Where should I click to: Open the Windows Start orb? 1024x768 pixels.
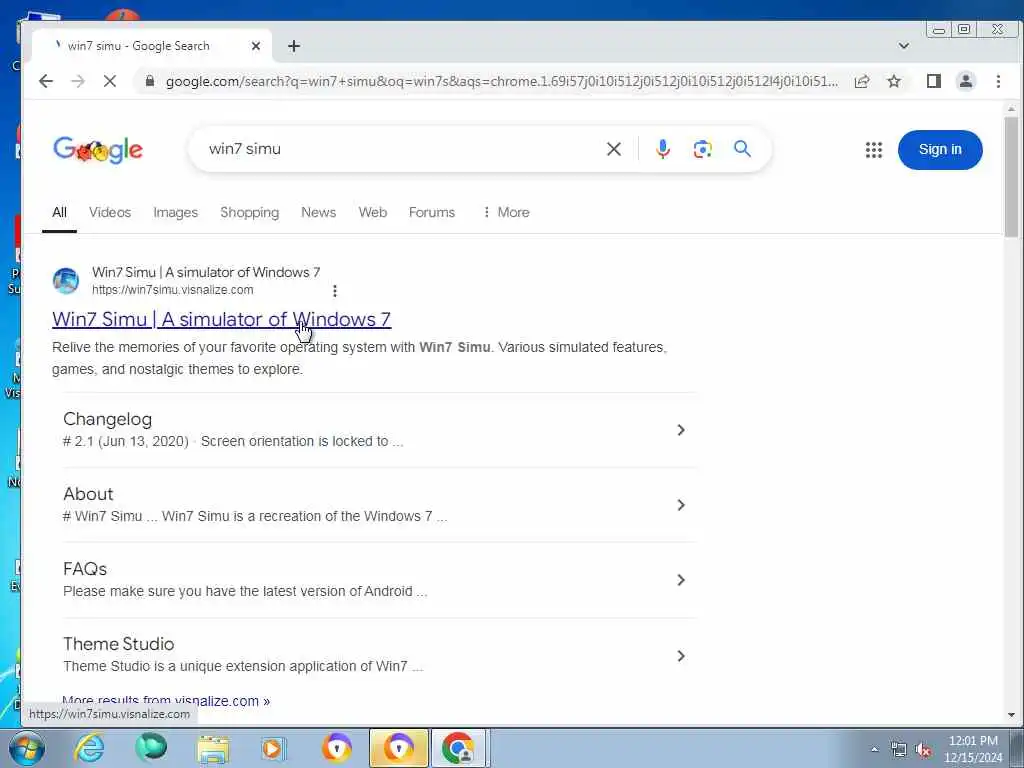point(25,748)
